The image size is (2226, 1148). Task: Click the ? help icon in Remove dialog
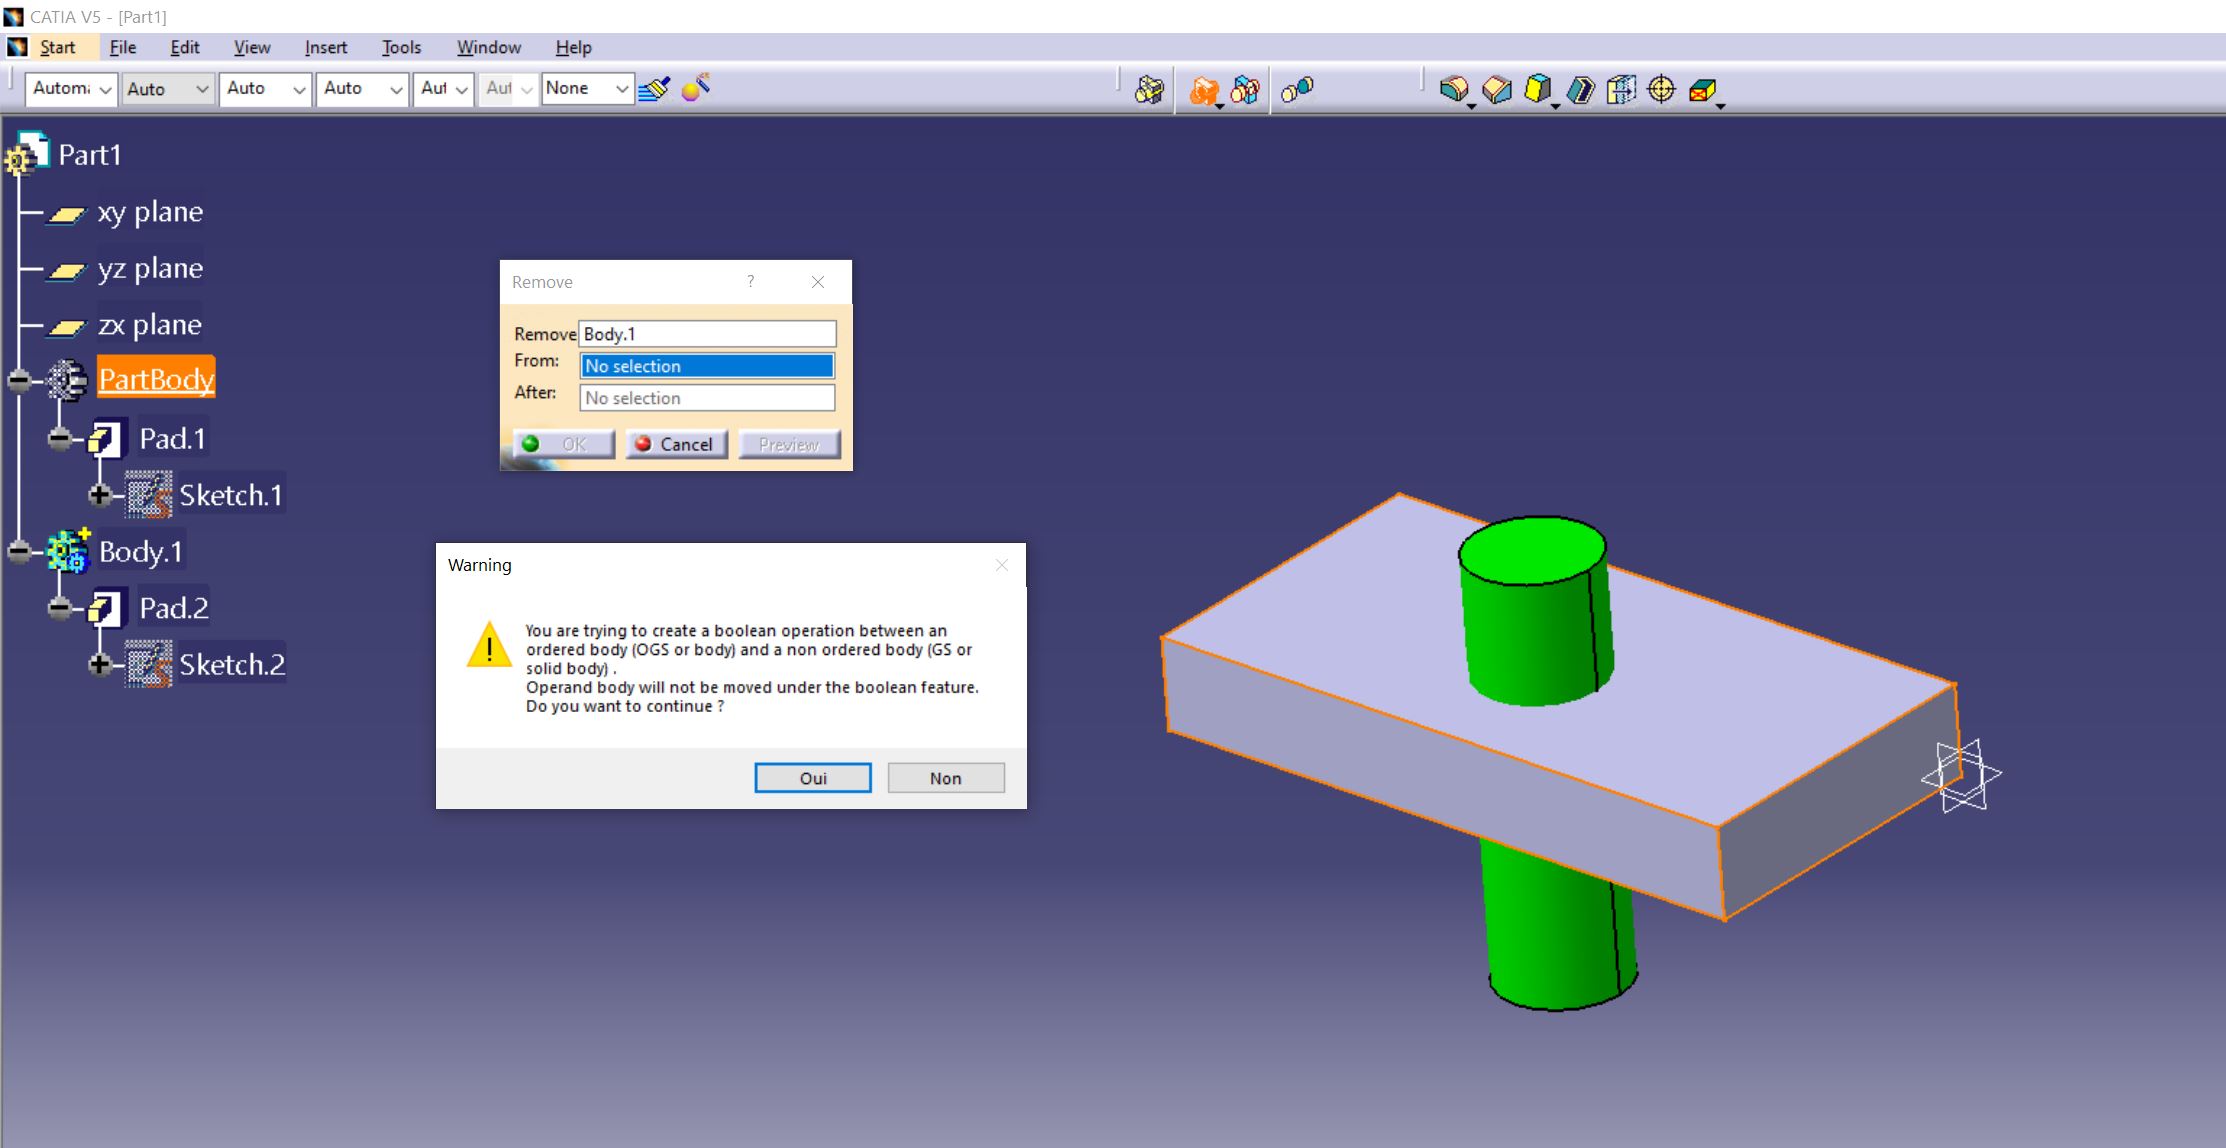750,282
